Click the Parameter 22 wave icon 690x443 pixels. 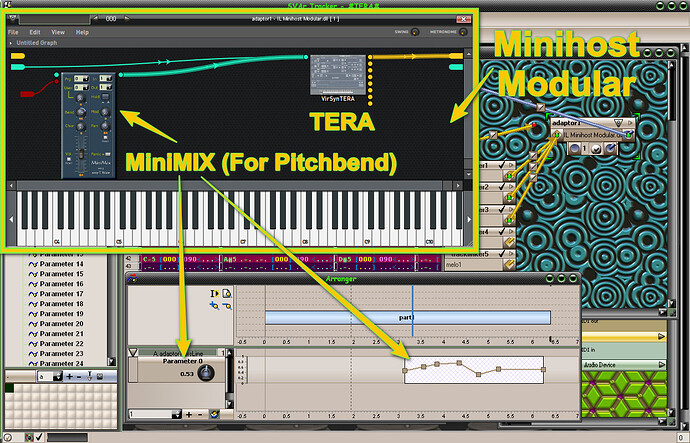pyautogui.click(x=33, y=344)
